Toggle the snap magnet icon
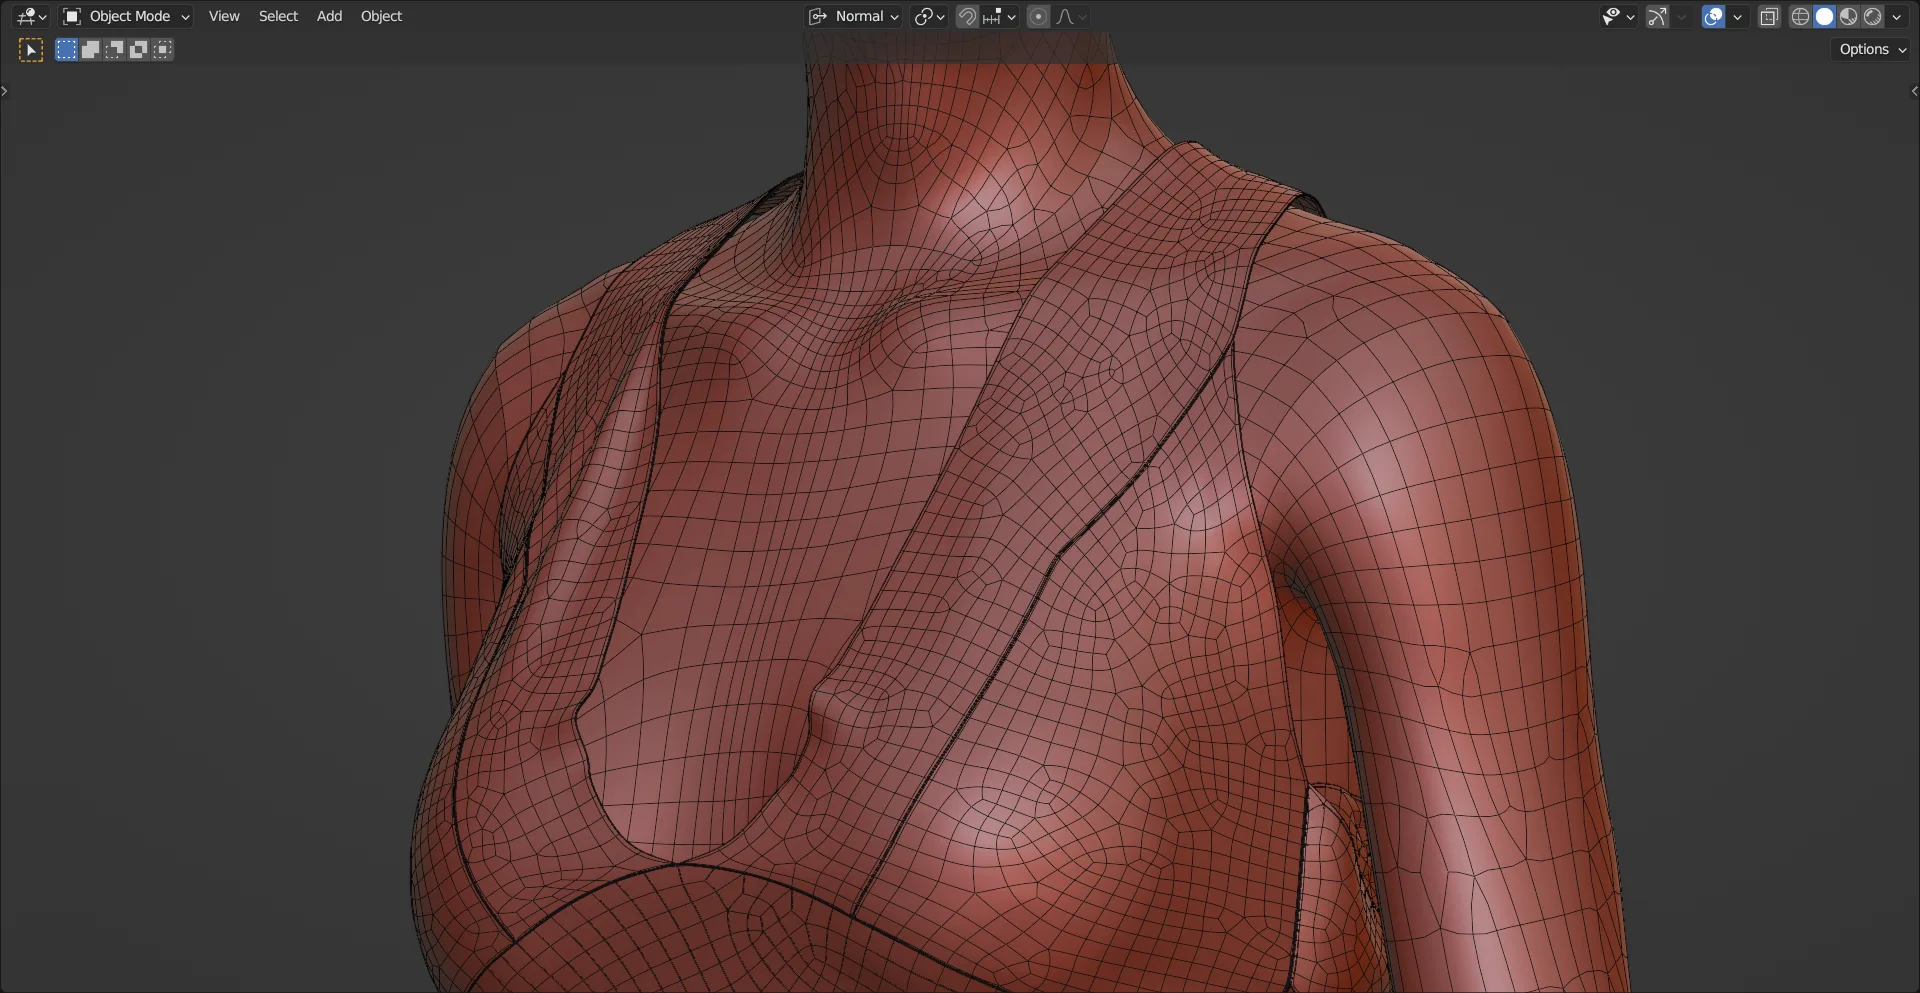The image size is (1920, 993). 967,16
